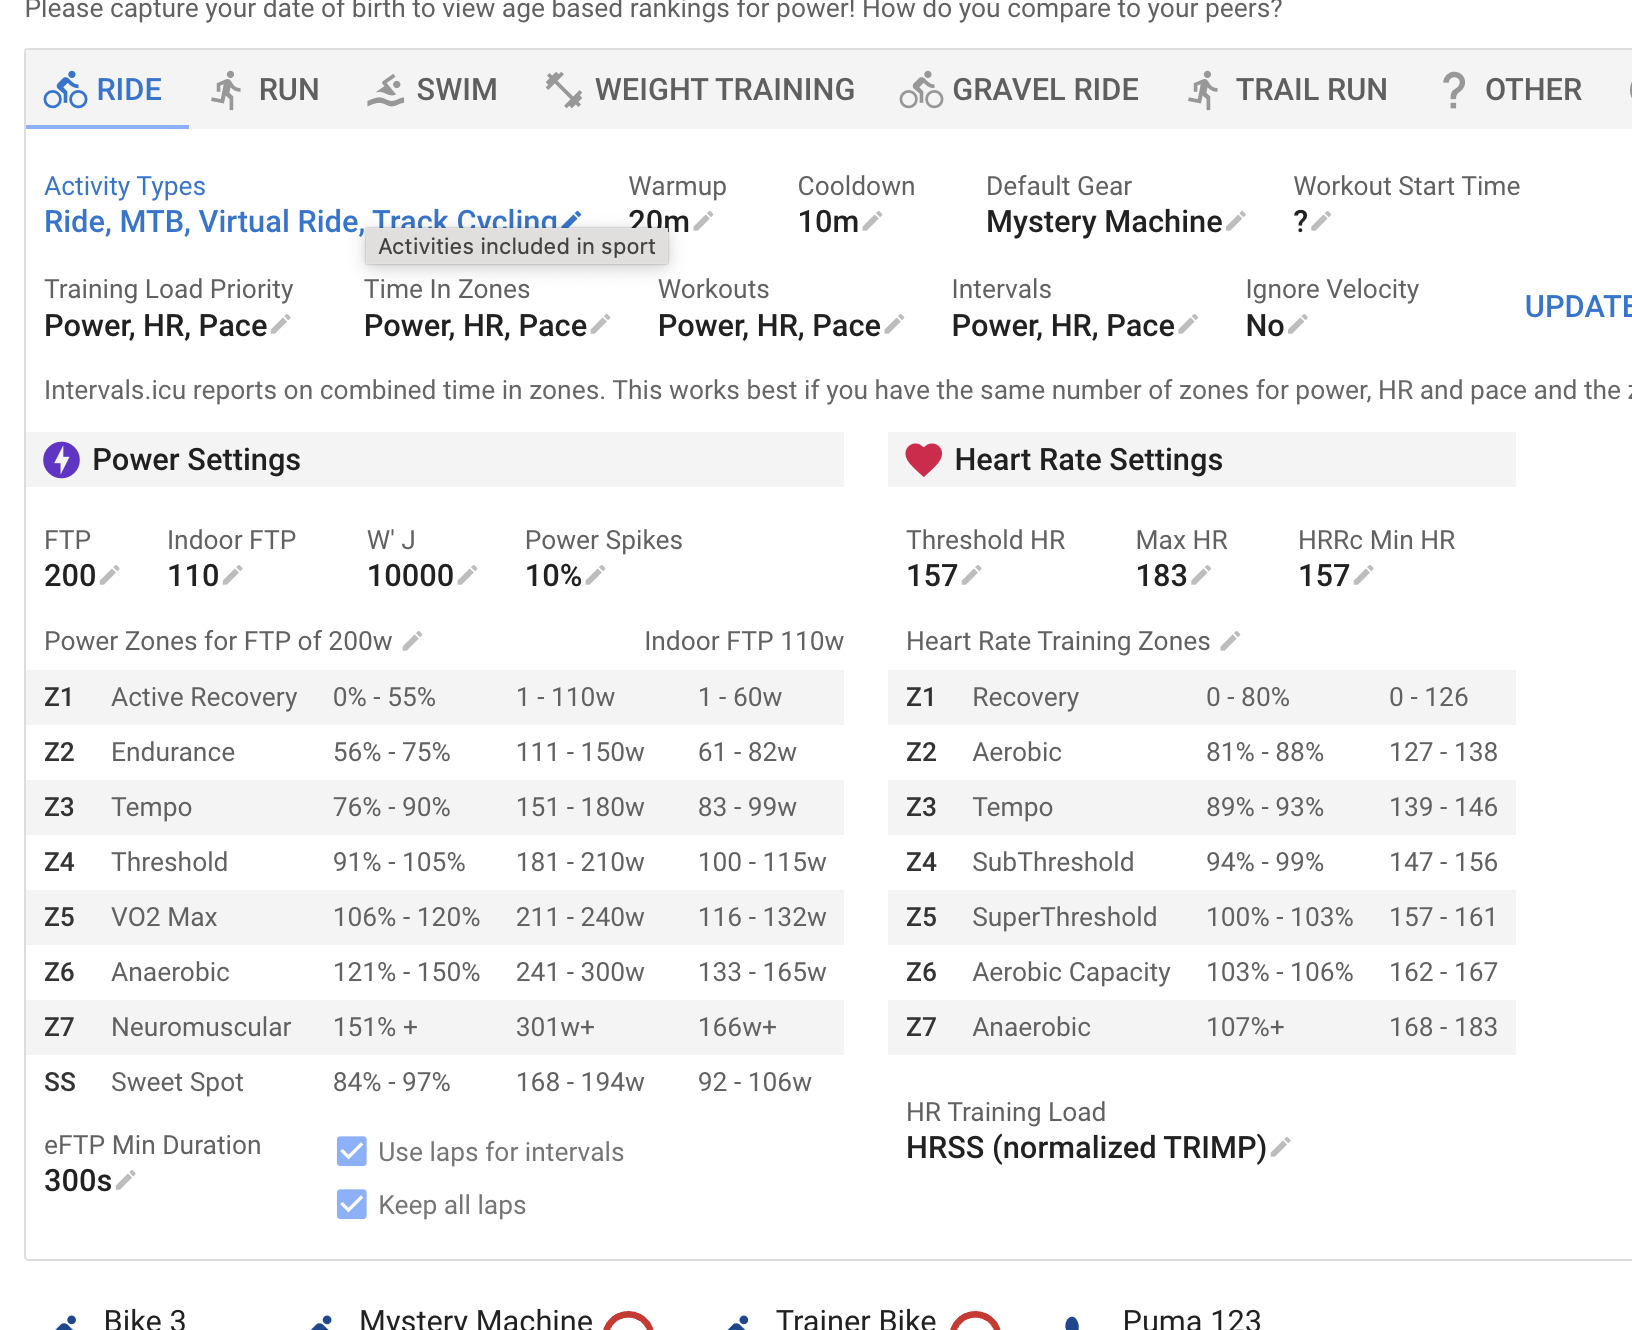Viewport: 1632px width, 1330px height.
Task: Click Indoor FTP value 110
Action: pyautogui.click(x=193, y=575)
